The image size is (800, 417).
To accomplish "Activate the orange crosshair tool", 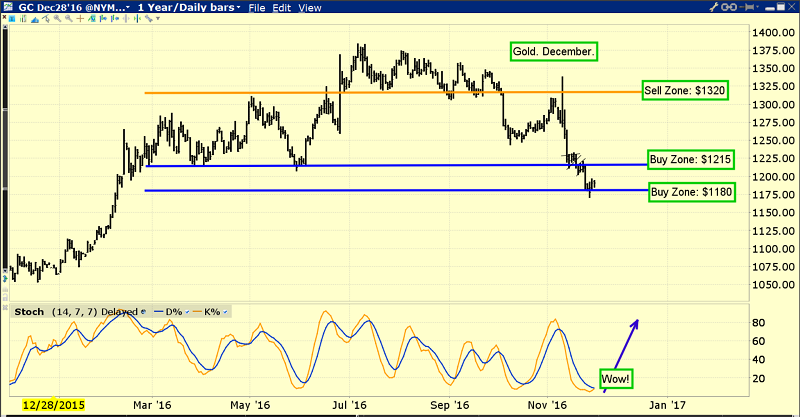I will click(80, 18).
